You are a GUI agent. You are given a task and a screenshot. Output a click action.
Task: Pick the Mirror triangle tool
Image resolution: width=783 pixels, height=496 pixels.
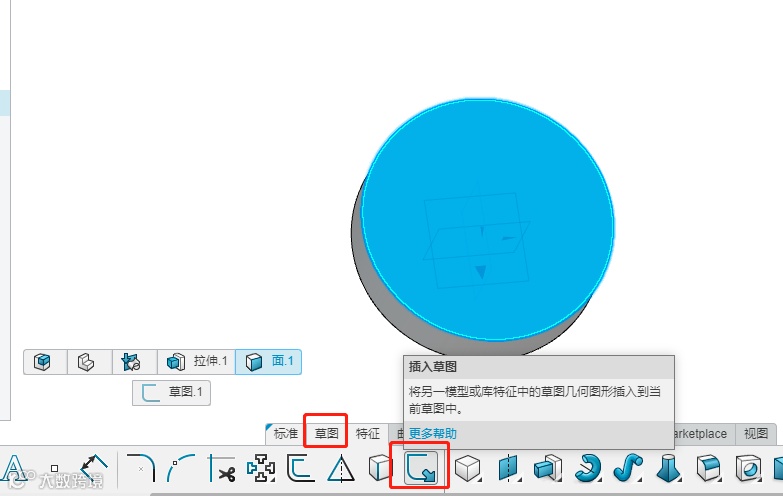(341, 469)
